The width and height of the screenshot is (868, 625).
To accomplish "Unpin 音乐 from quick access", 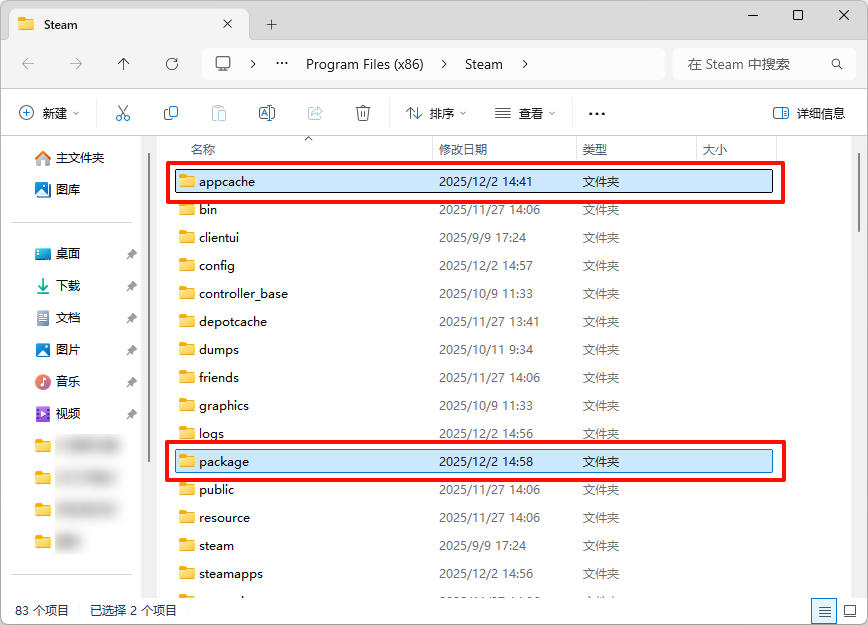I will click(132, 382).
